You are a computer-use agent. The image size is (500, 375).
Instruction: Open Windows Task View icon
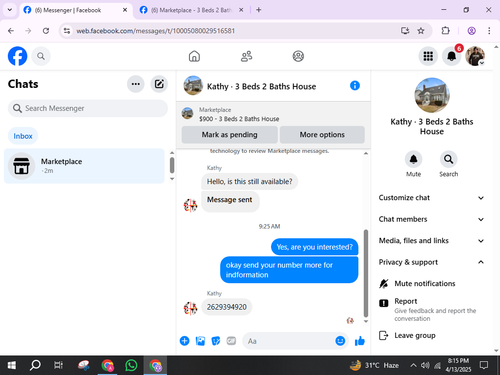point(59,365)
